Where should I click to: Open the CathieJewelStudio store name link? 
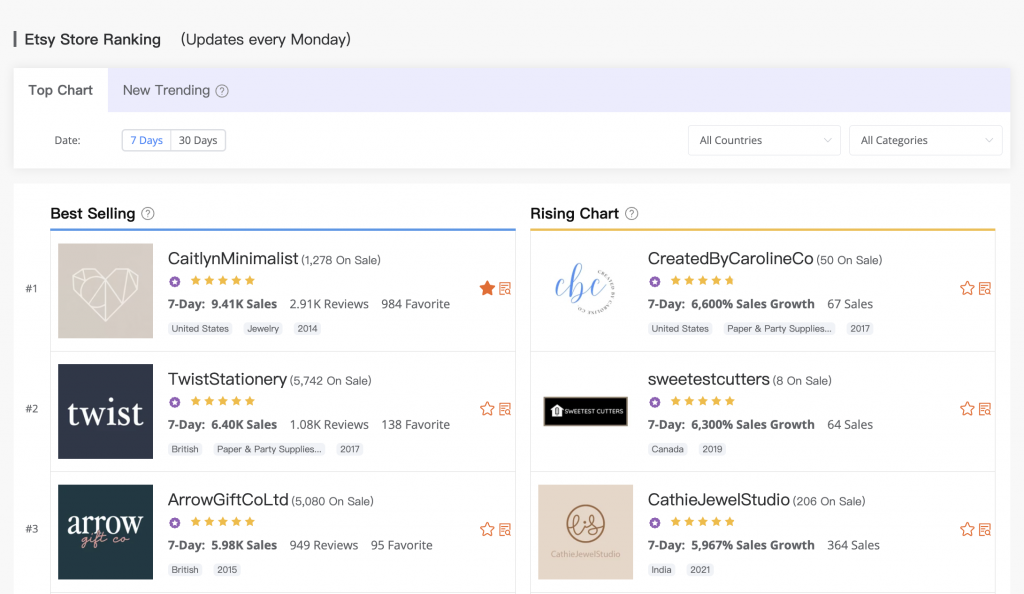click(718, 499)
